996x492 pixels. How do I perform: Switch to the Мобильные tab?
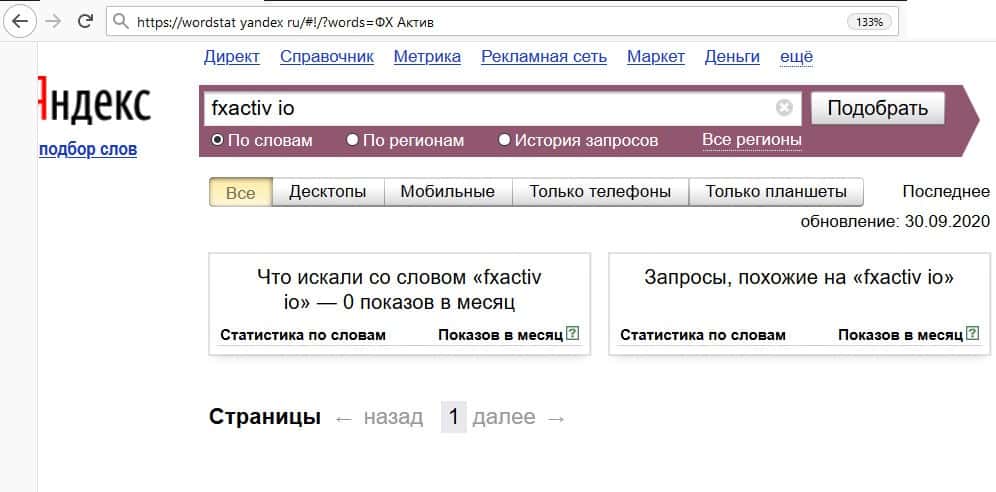click(448, 192)
